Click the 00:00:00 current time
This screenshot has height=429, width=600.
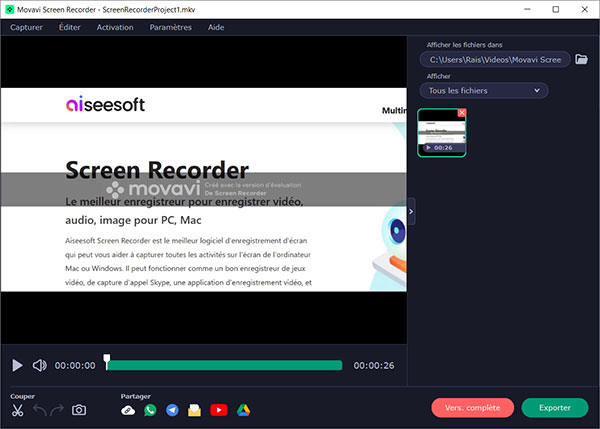point(75,365)
